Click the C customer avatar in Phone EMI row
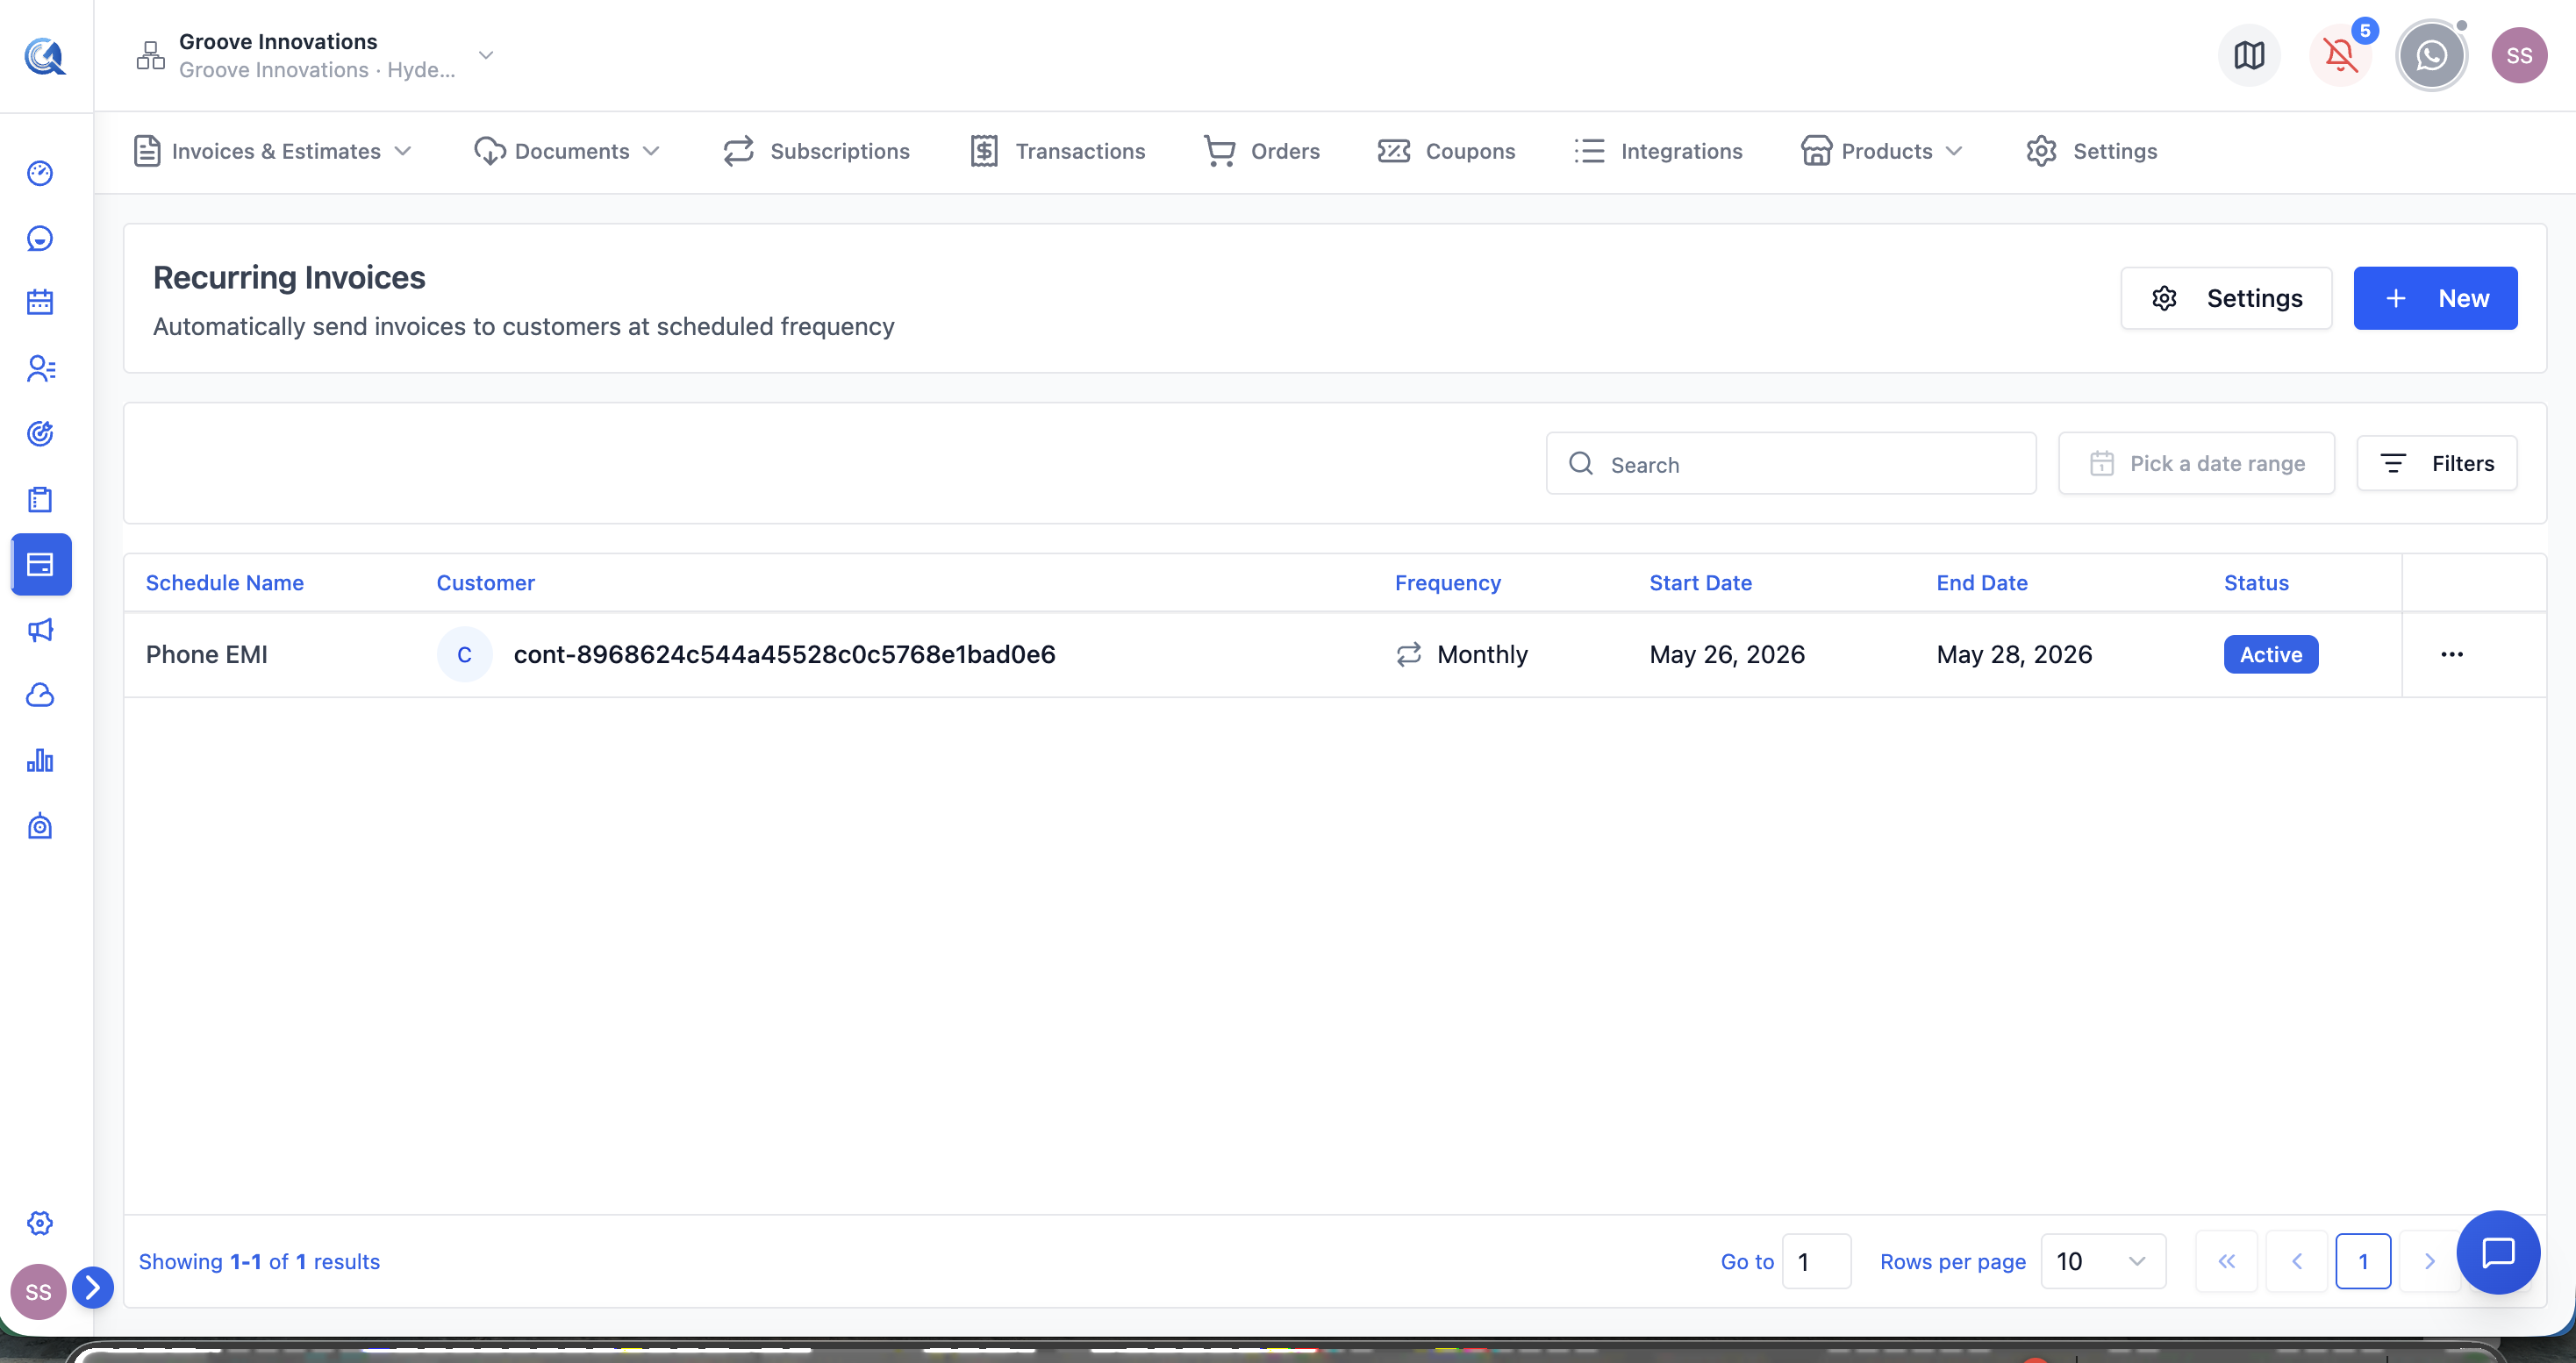This screenshot has width=2576, height=1363. click(464, 654)
